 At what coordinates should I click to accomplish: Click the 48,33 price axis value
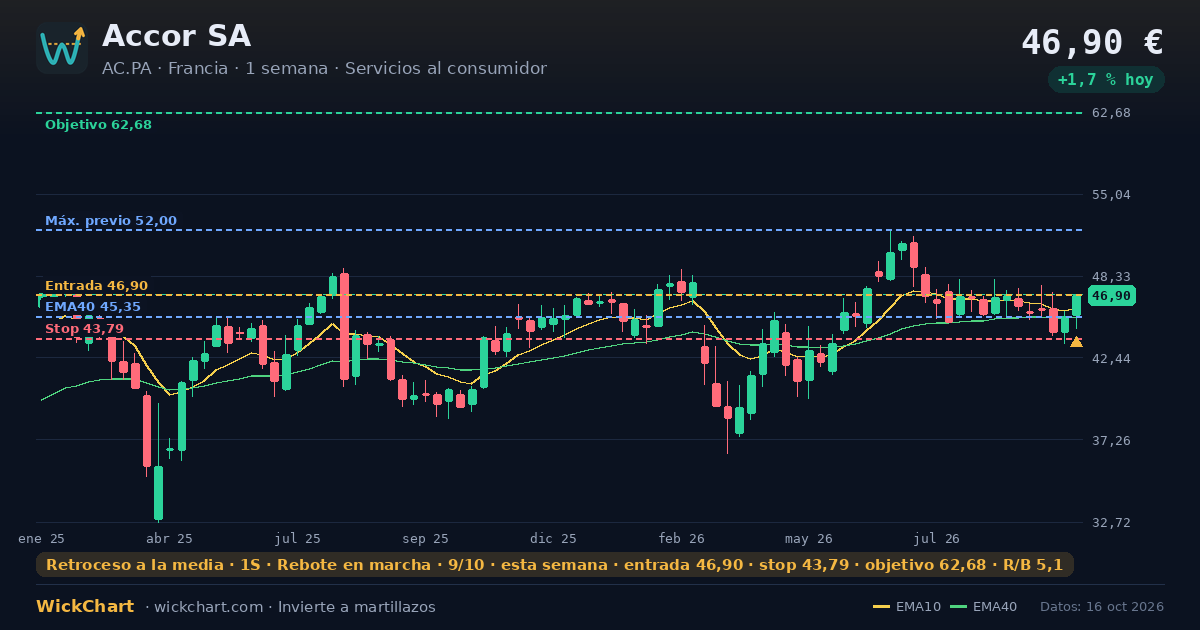click(1111, 277)
